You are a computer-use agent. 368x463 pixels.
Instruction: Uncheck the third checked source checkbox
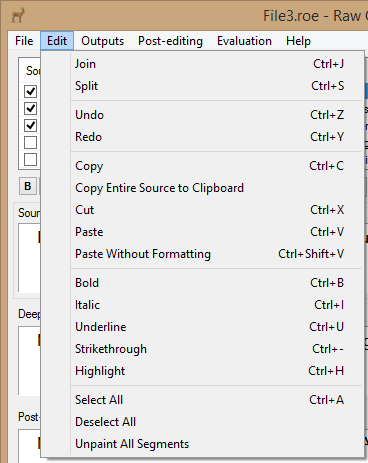(30, 126)
